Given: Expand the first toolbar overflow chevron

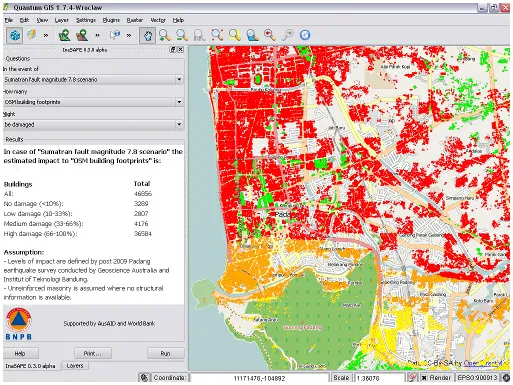Looking at the screenshot, I should point(46,35).
